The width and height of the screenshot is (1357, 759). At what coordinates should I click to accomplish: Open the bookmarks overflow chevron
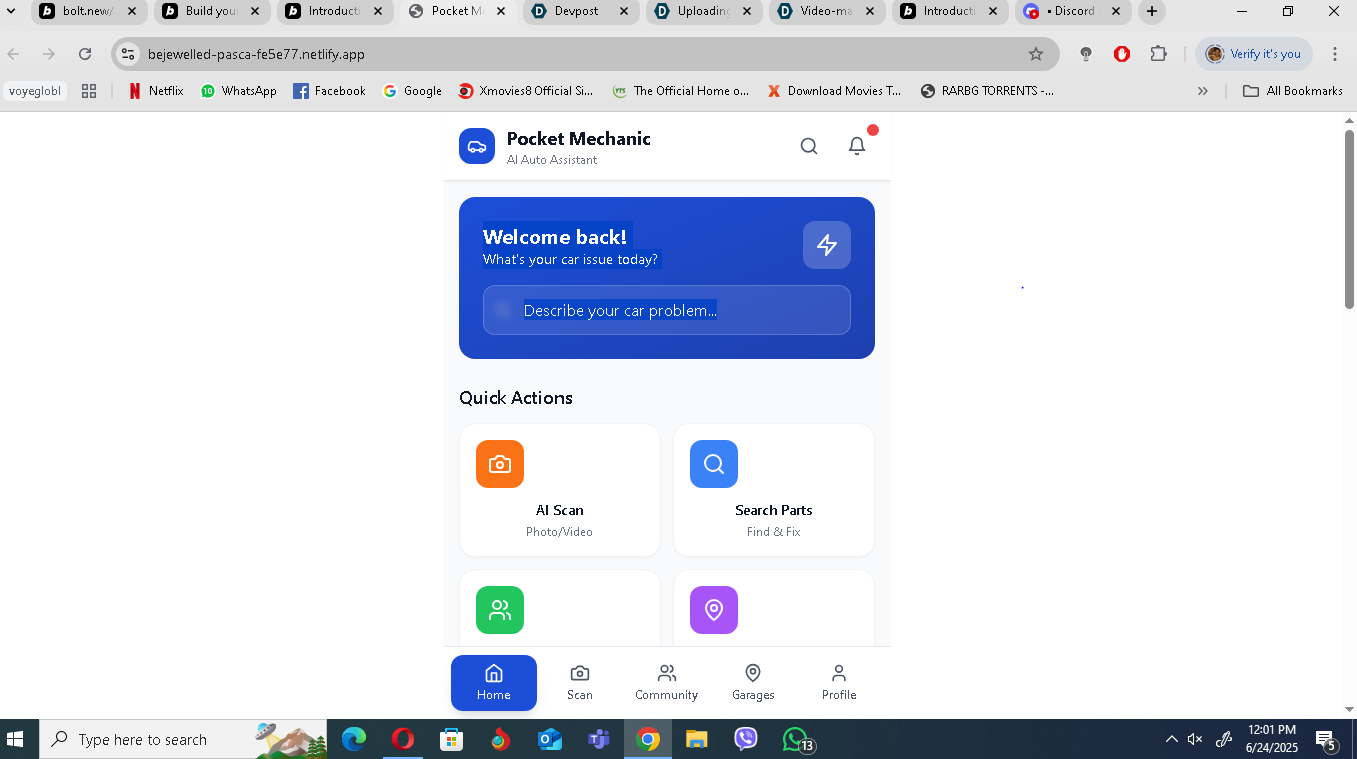tap(1203, 90)
